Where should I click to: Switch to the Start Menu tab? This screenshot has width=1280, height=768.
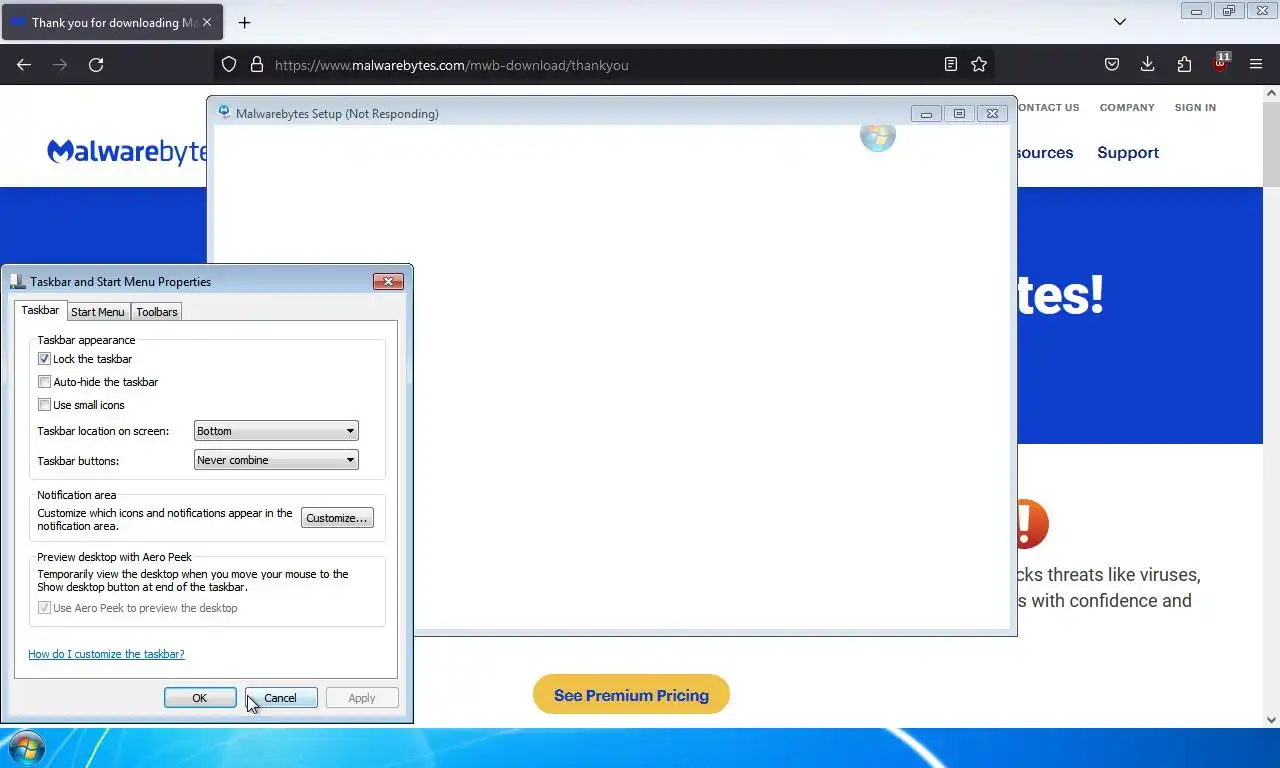tap(98, 312)
